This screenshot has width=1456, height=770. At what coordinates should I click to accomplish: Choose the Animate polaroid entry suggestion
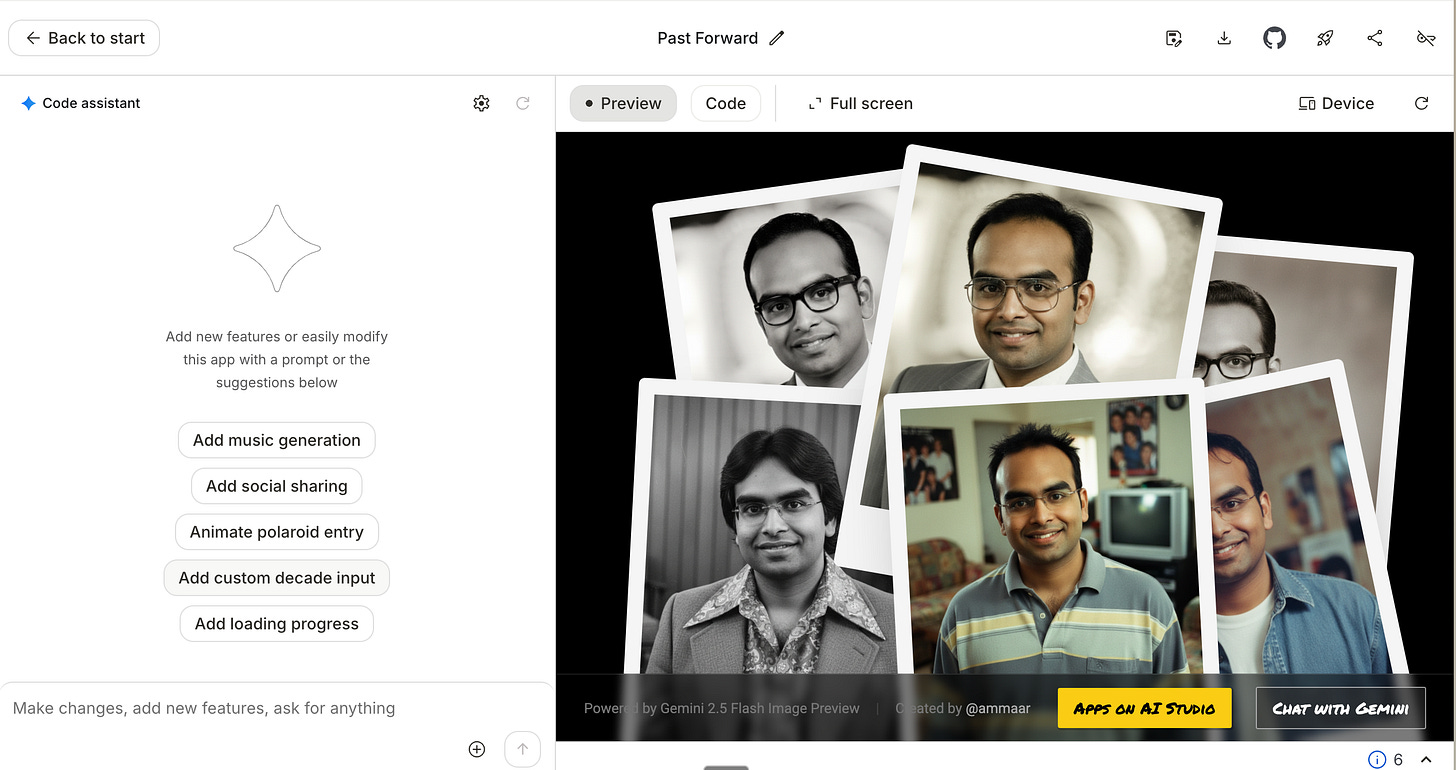[277, 532]
